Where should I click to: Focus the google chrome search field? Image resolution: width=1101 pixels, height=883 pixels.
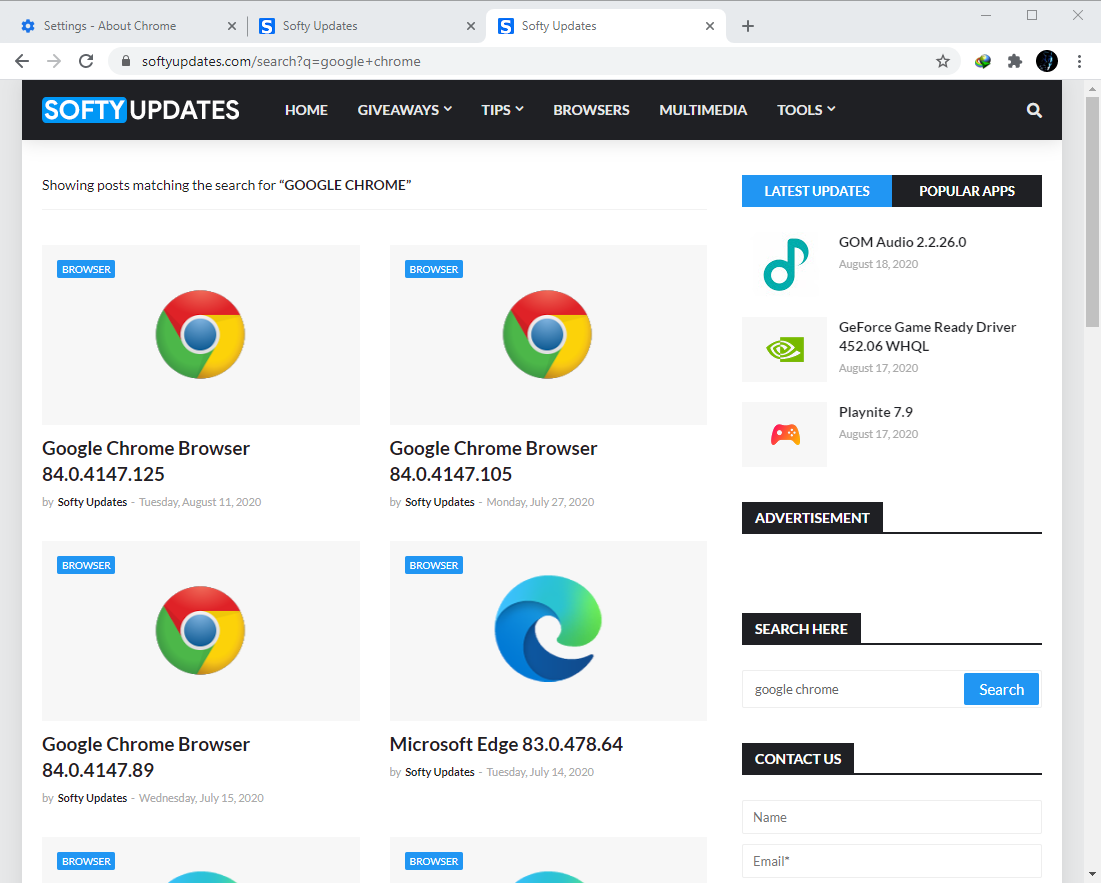[853, 689]
